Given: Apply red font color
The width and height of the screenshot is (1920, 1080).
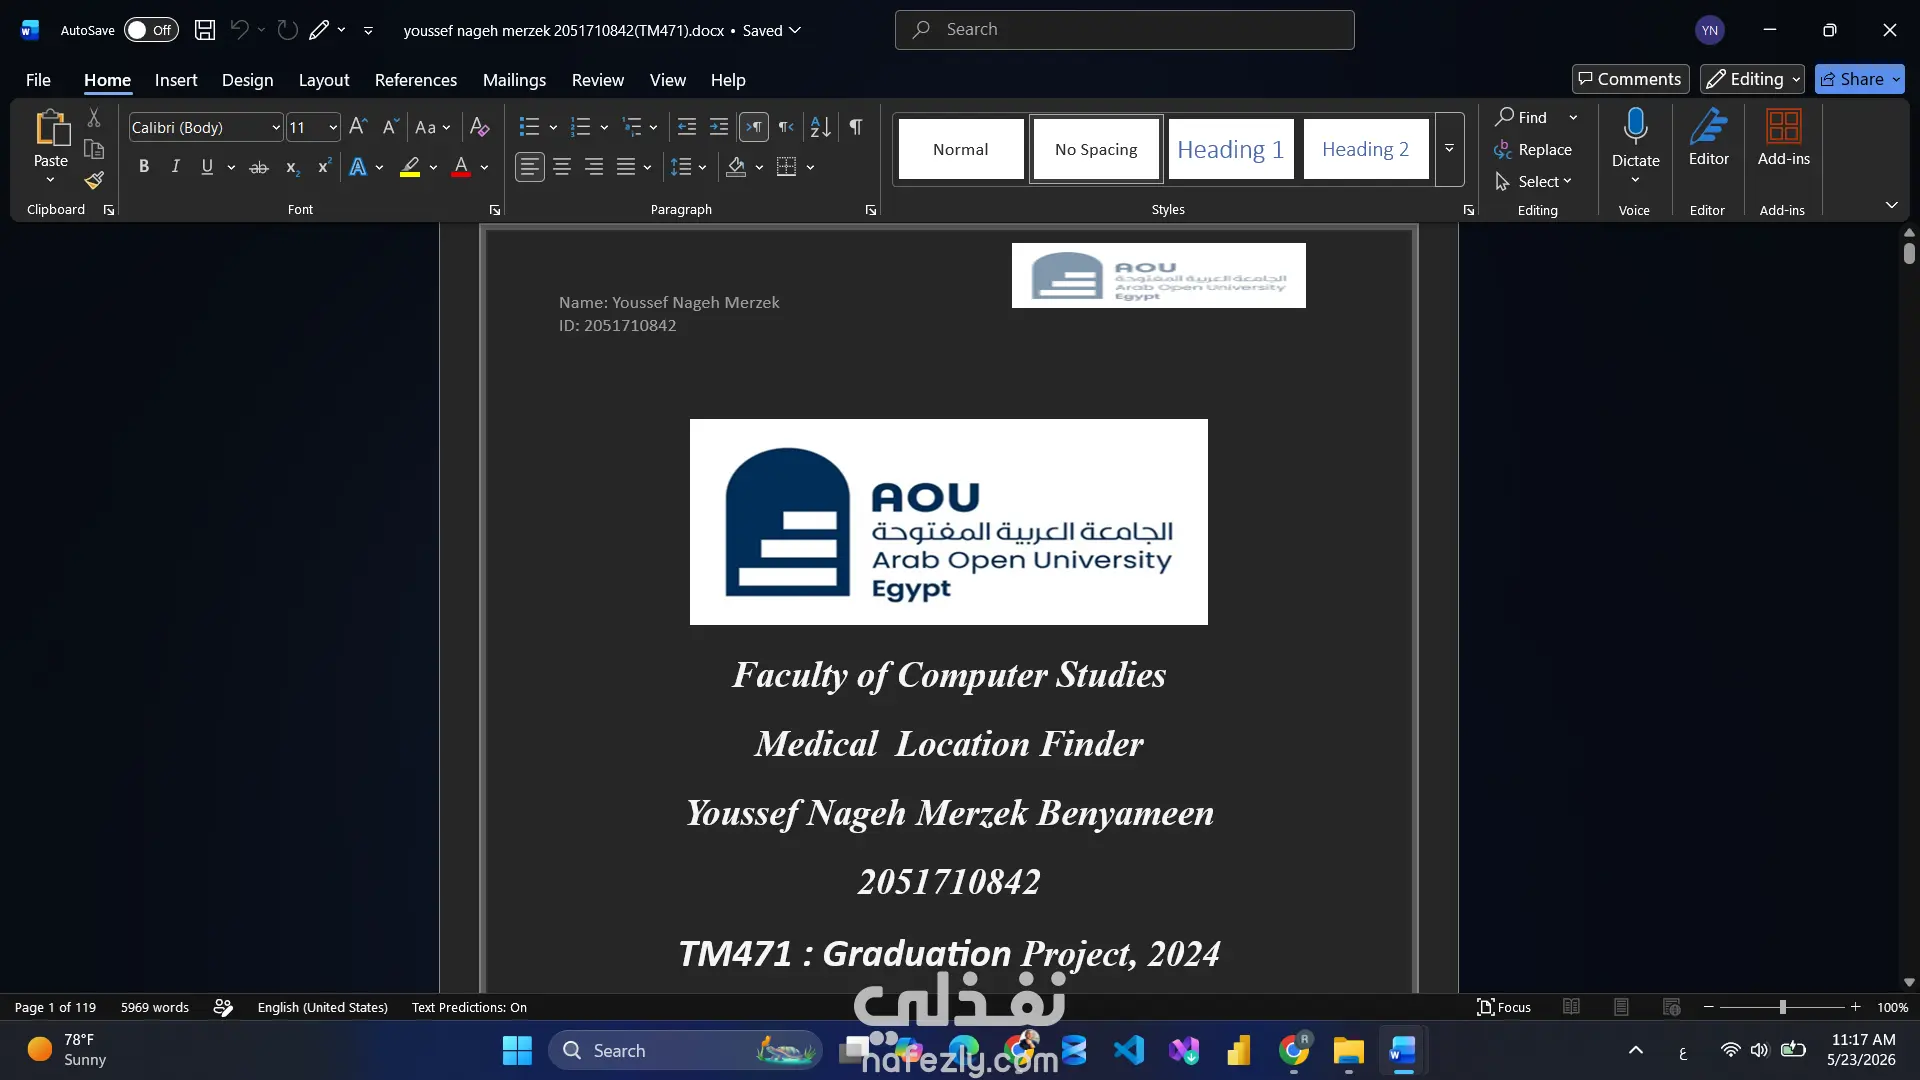Looking at the screenshot, I should coord(461,167).
